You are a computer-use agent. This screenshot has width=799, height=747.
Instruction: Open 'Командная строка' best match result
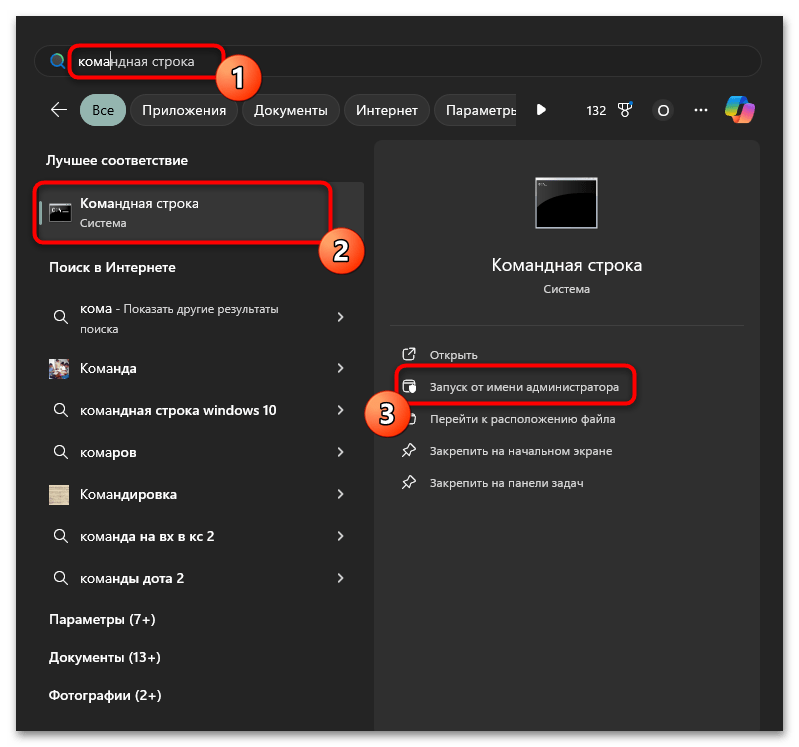pyautogui.click(x=201, y=212)
